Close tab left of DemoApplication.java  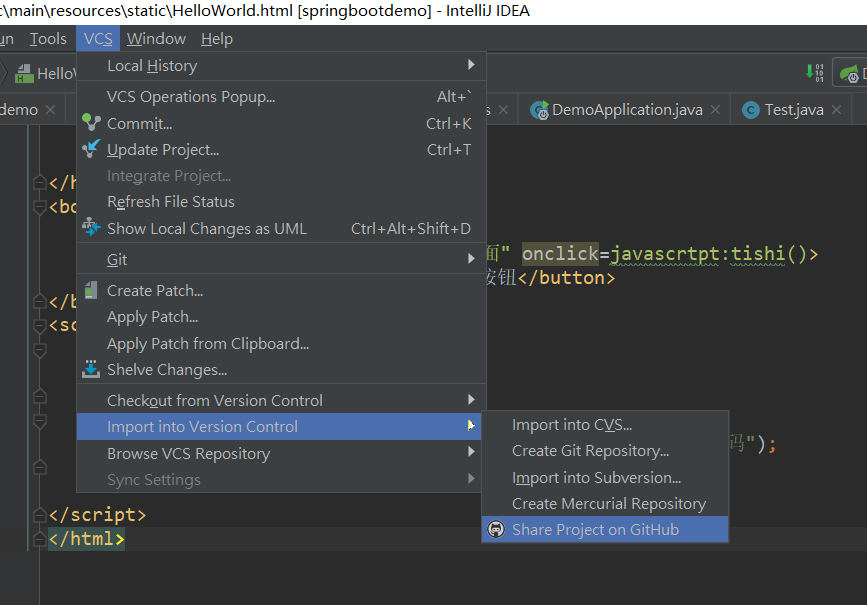pos(503,110)
